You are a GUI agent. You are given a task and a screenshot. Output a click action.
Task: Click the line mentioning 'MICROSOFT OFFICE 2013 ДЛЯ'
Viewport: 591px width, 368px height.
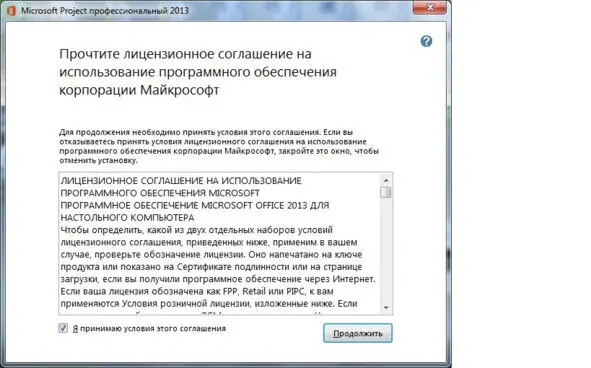click(195, 205)
